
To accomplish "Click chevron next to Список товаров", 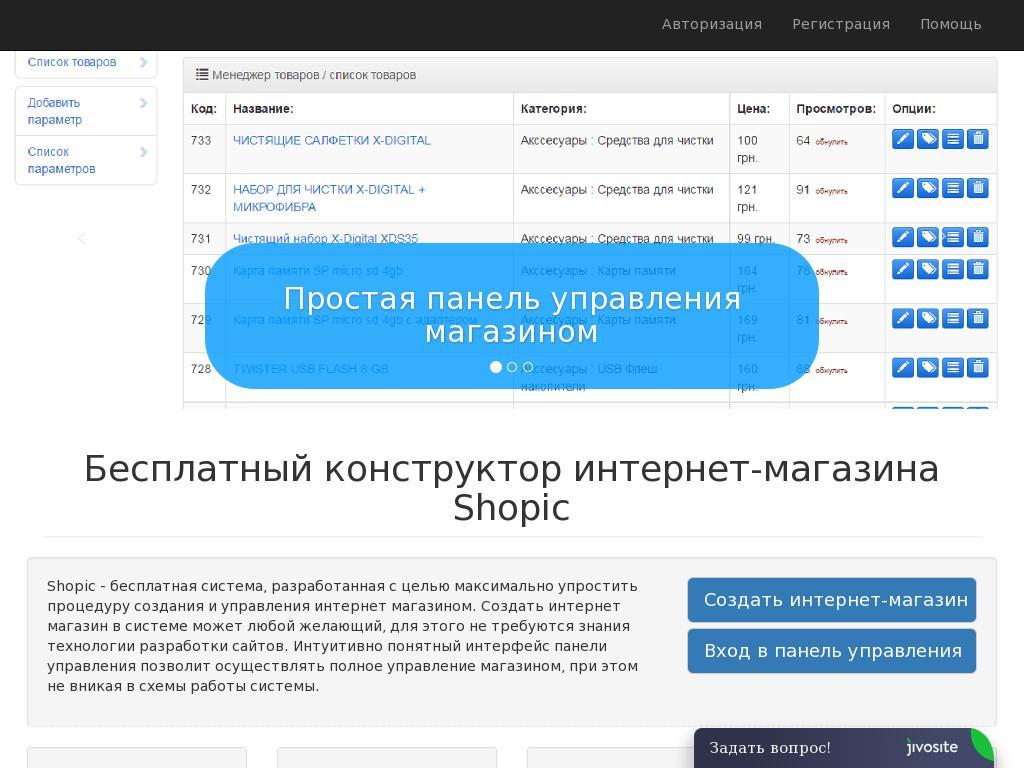I will pos(143,62).
